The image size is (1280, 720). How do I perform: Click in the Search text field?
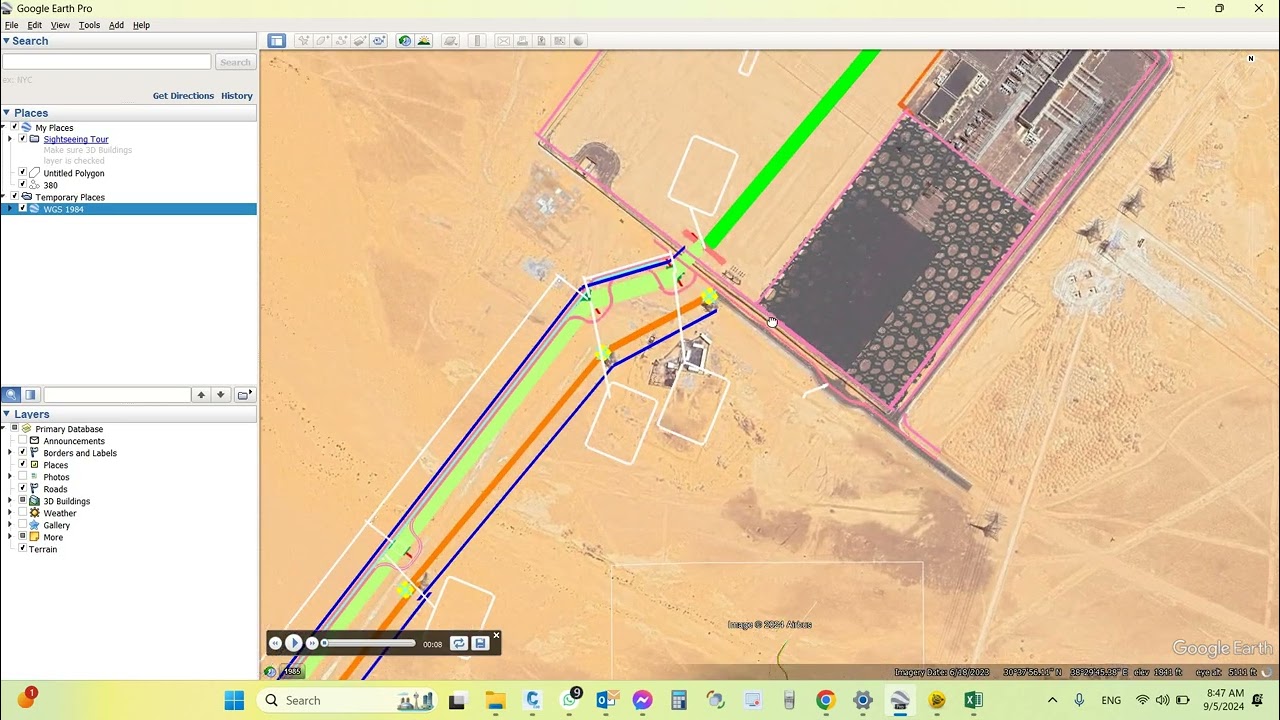(107, 62)
